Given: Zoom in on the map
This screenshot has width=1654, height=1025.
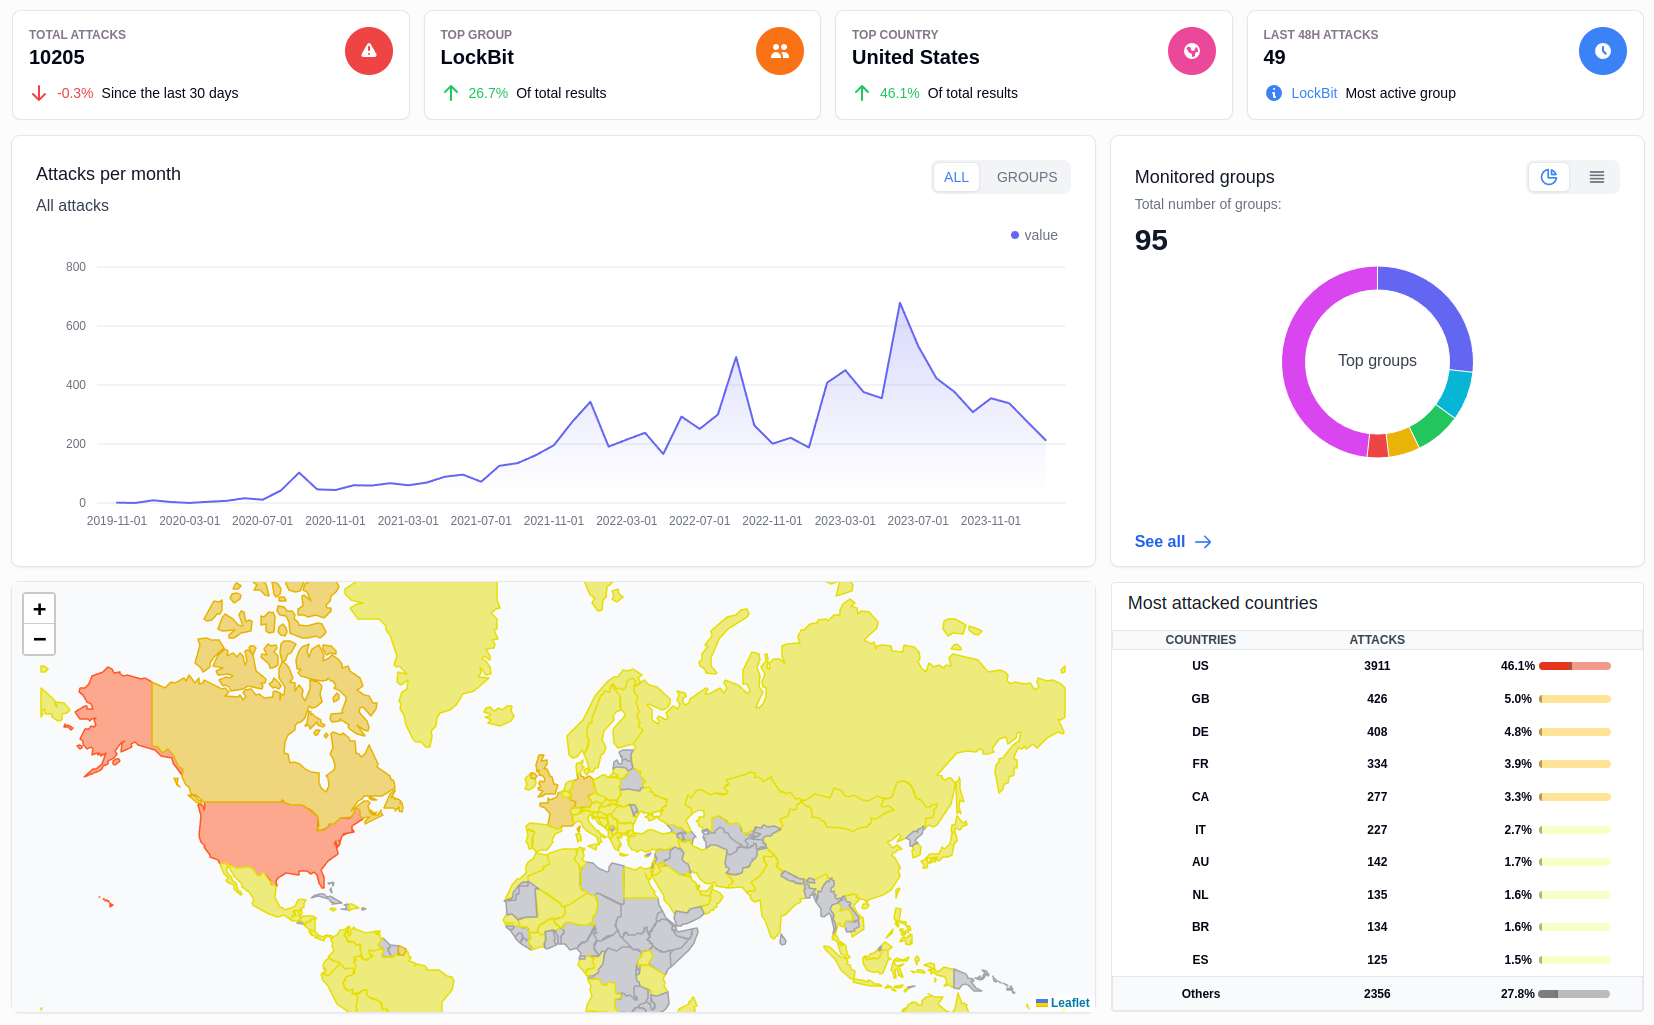Looking at the screenshot, I should (x=39, y=609).
